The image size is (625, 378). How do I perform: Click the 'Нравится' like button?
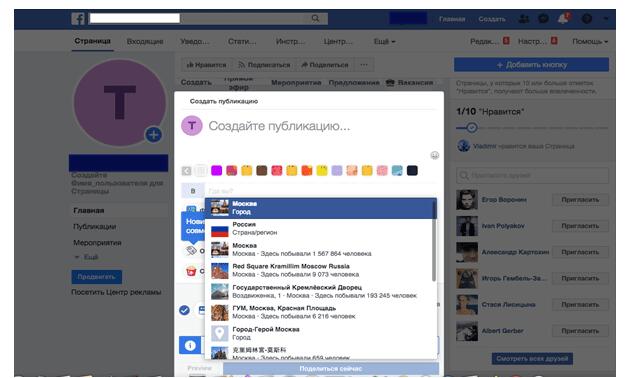point(206,65)
